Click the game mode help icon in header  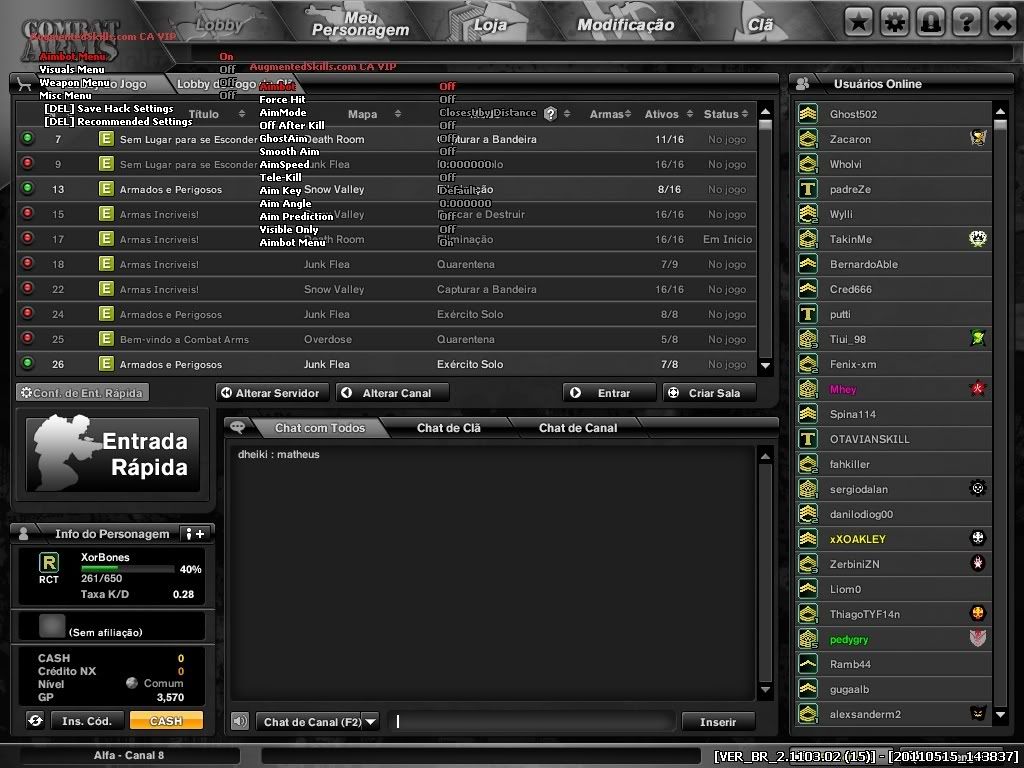[551, 114]
